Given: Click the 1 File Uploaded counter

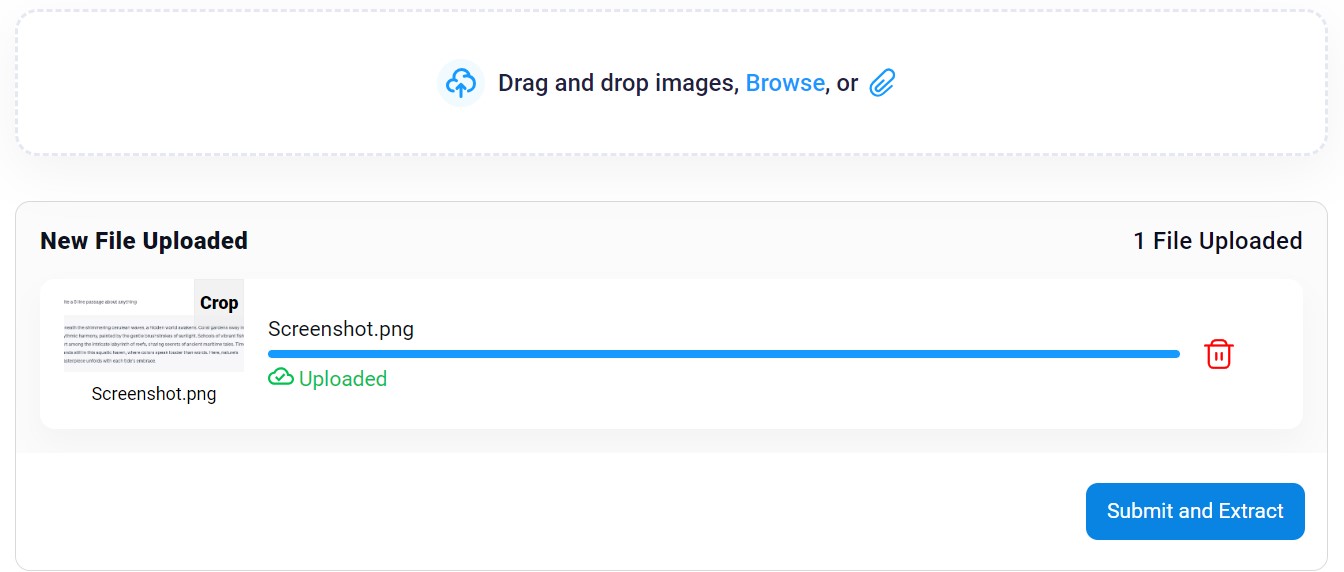Looking at the screenshot, I should tap(1218, 241).
